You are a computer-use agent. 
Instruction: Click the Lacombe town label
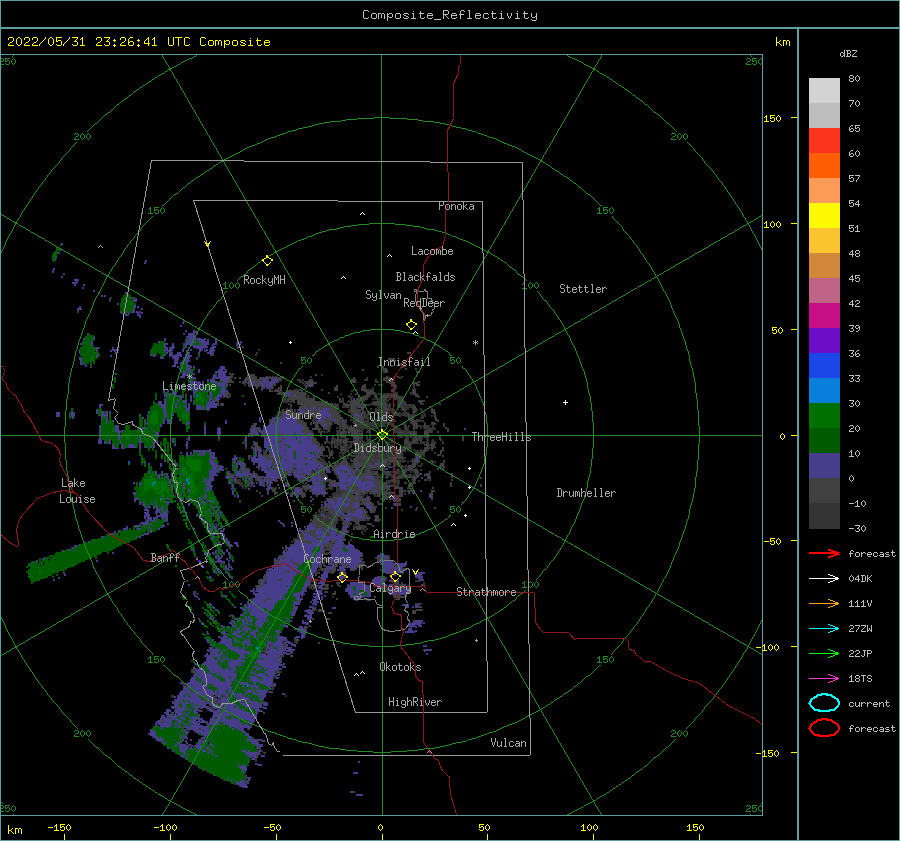432,251
